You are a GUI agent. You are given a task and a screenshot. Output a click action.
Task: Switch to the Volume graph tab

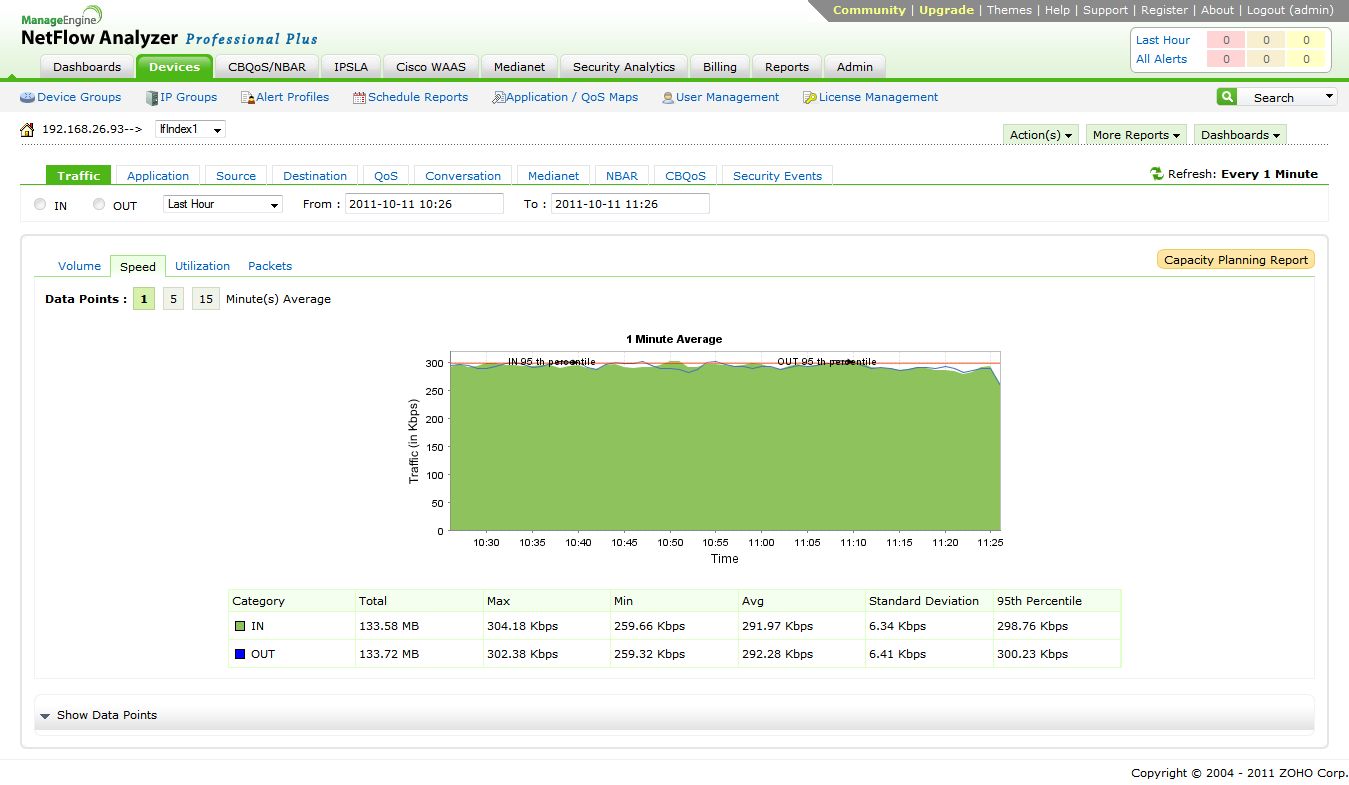(x=79, y=266)
